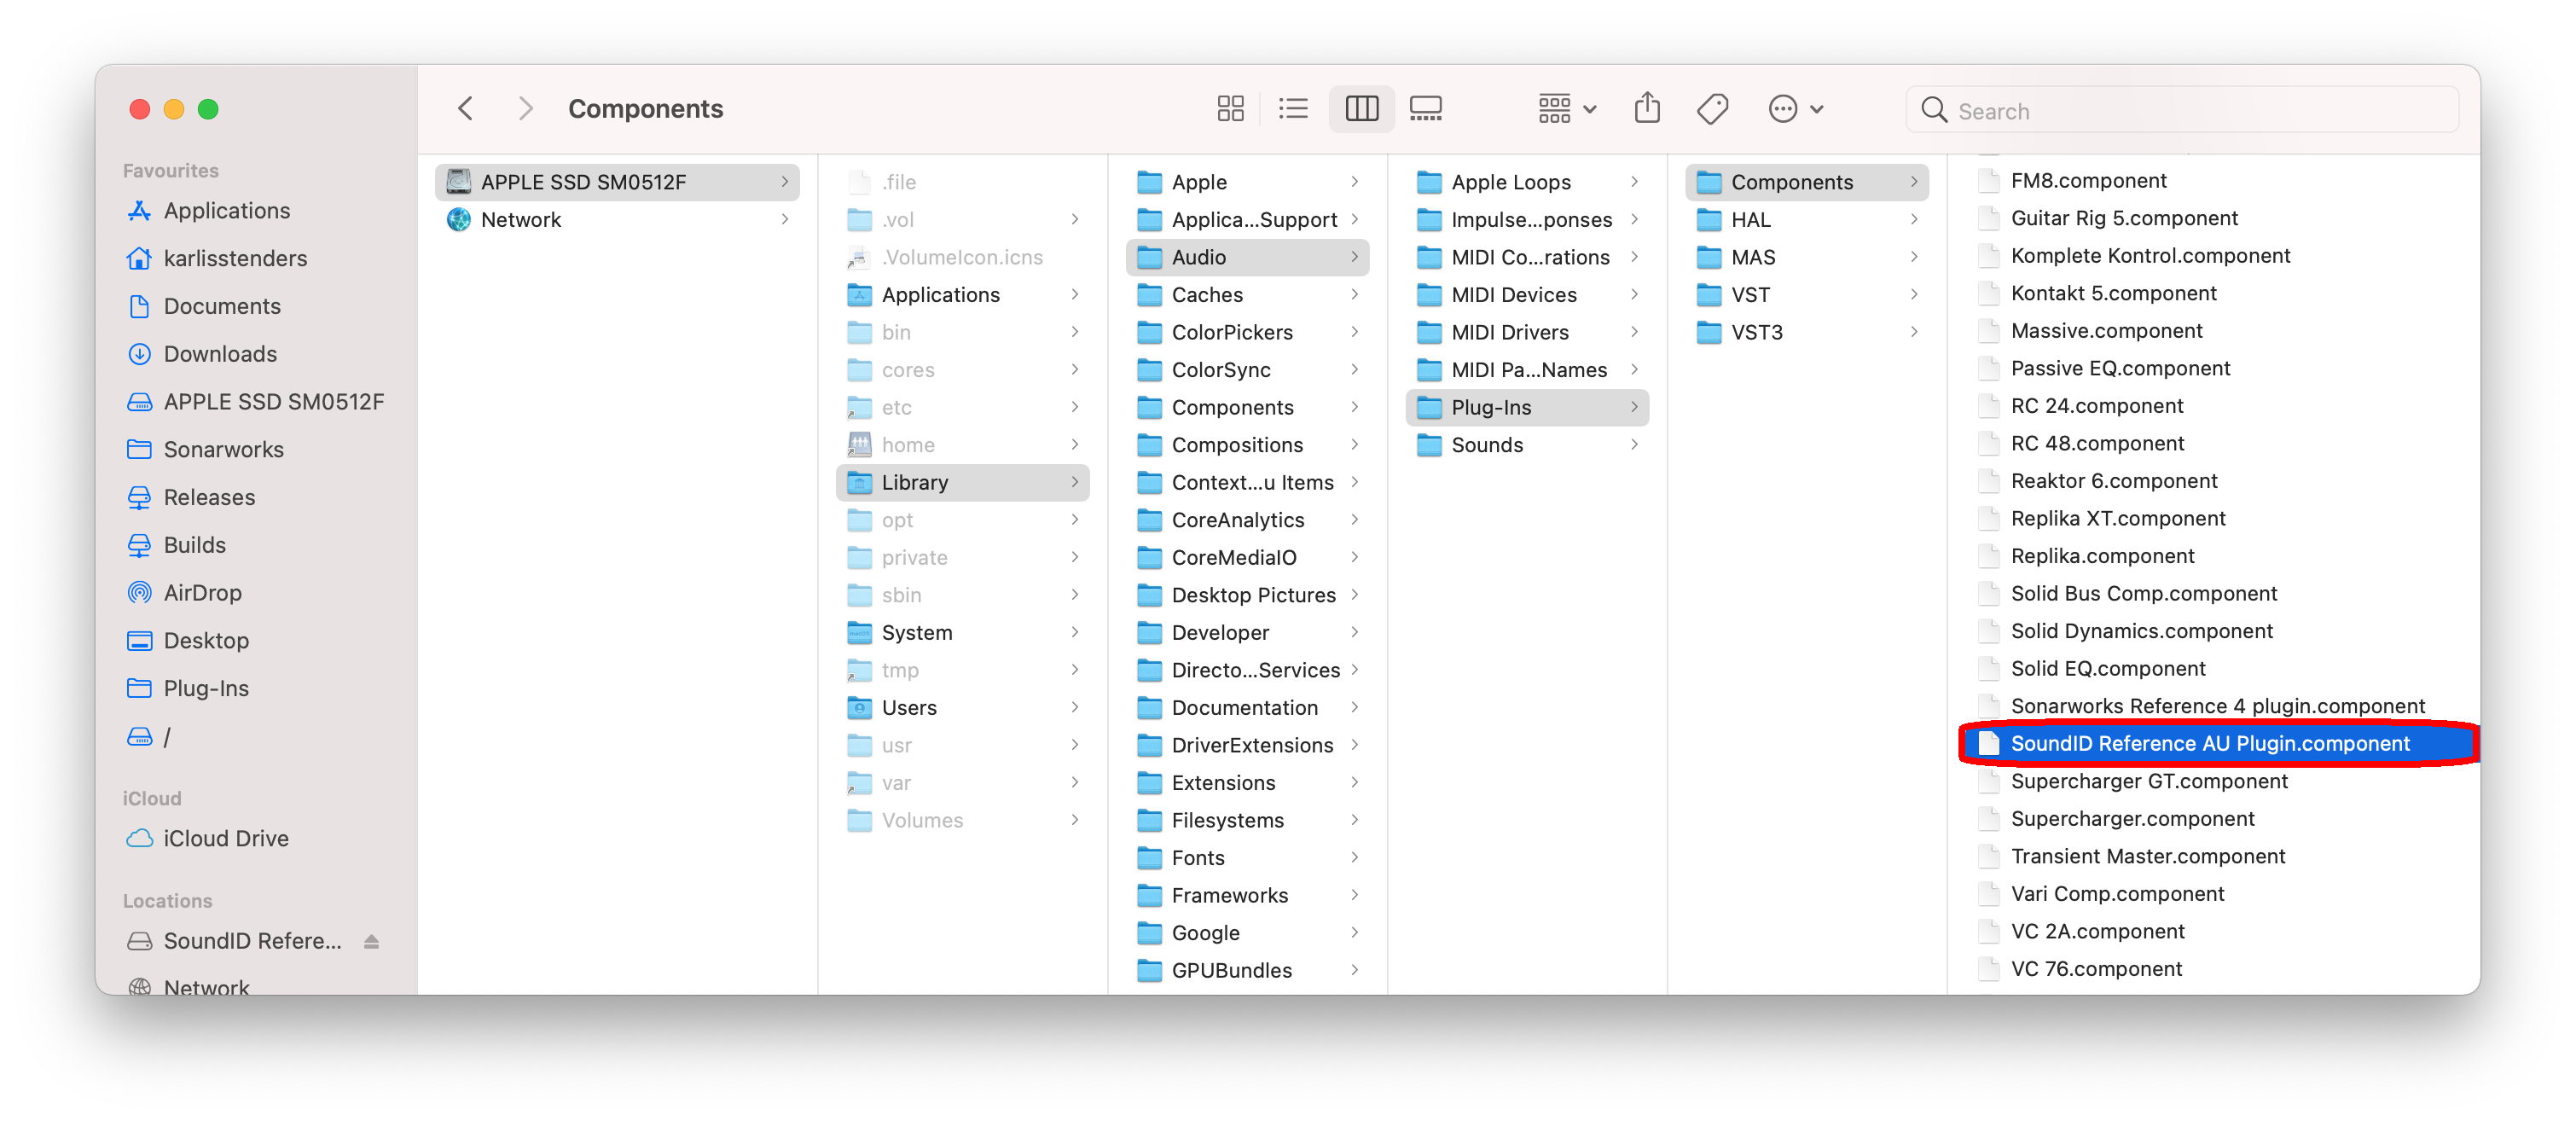Click the Edit Tags icon

(1713, 109)
